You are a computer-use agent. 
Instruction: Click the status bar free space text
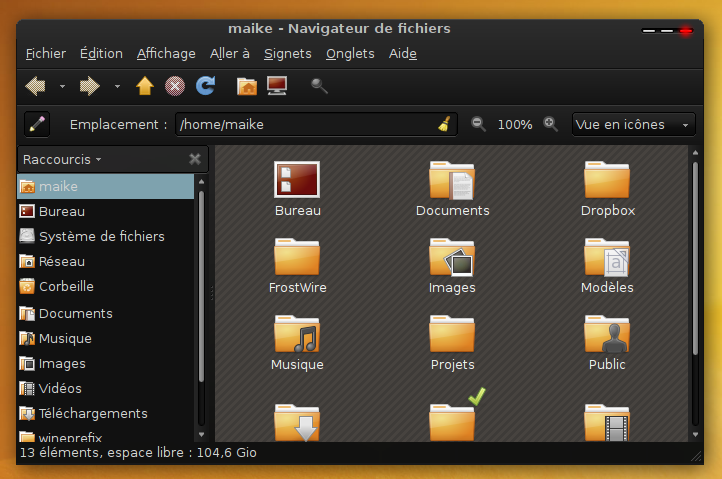click(138, 453)
